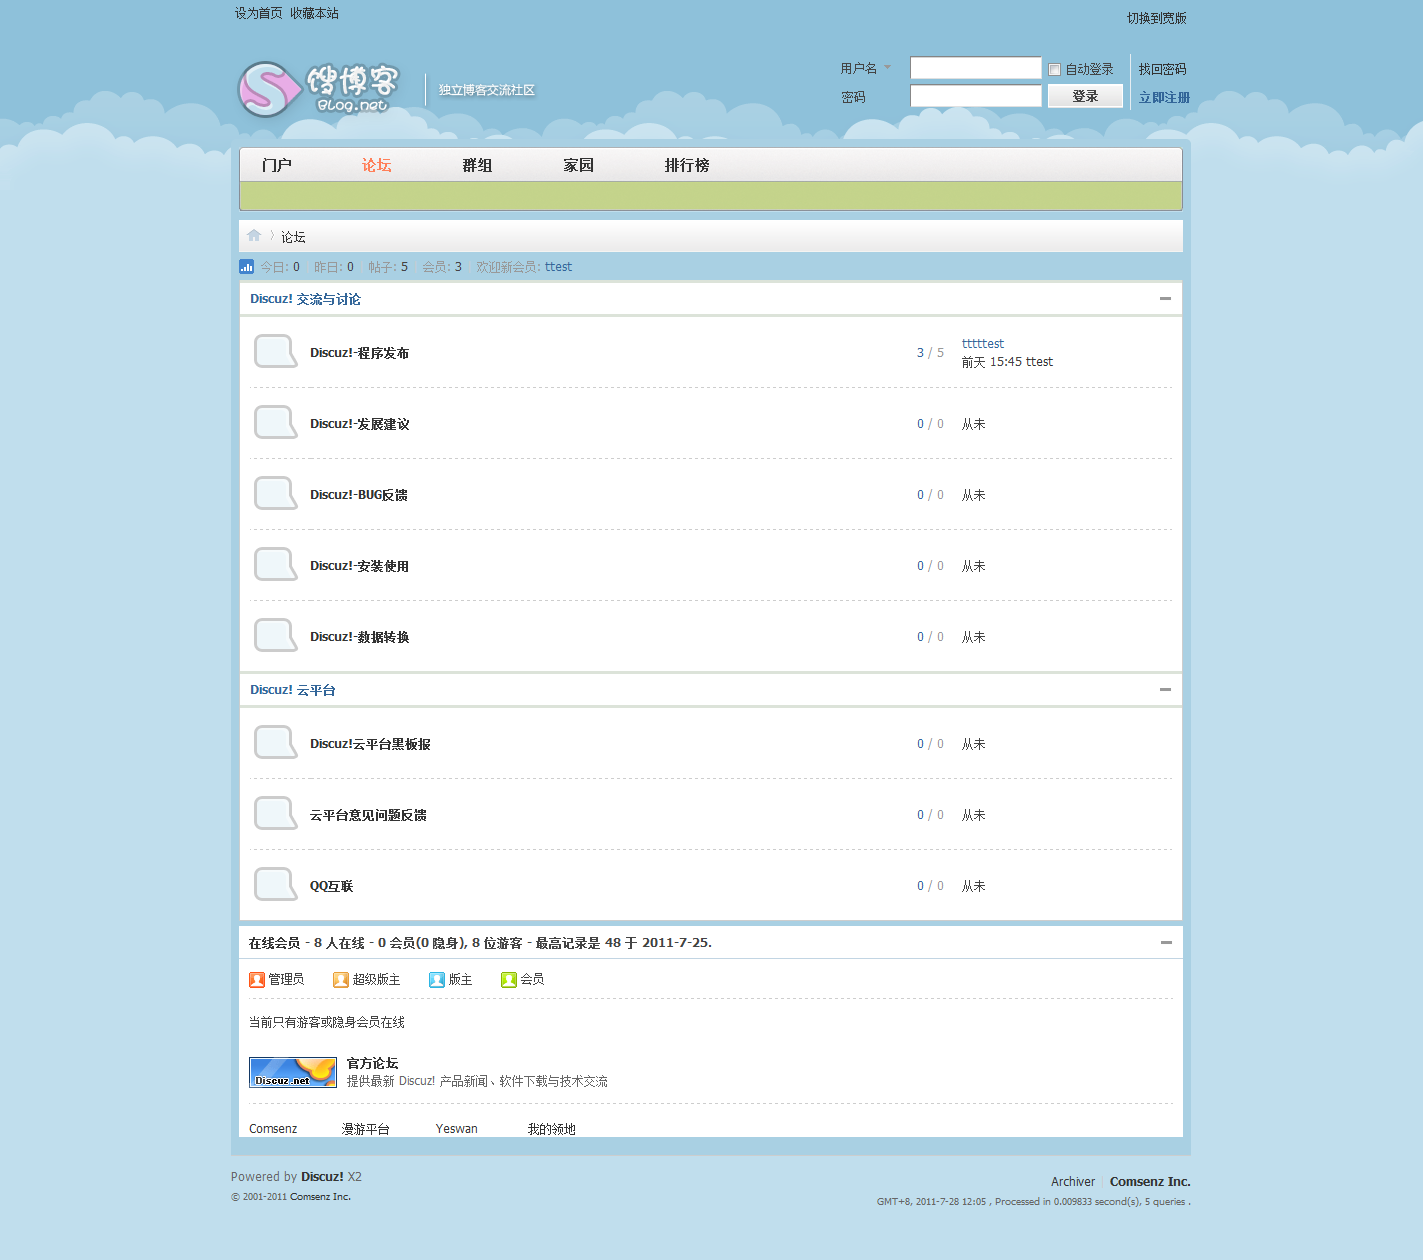Click the 收藏本站 link

coord(314,13)
